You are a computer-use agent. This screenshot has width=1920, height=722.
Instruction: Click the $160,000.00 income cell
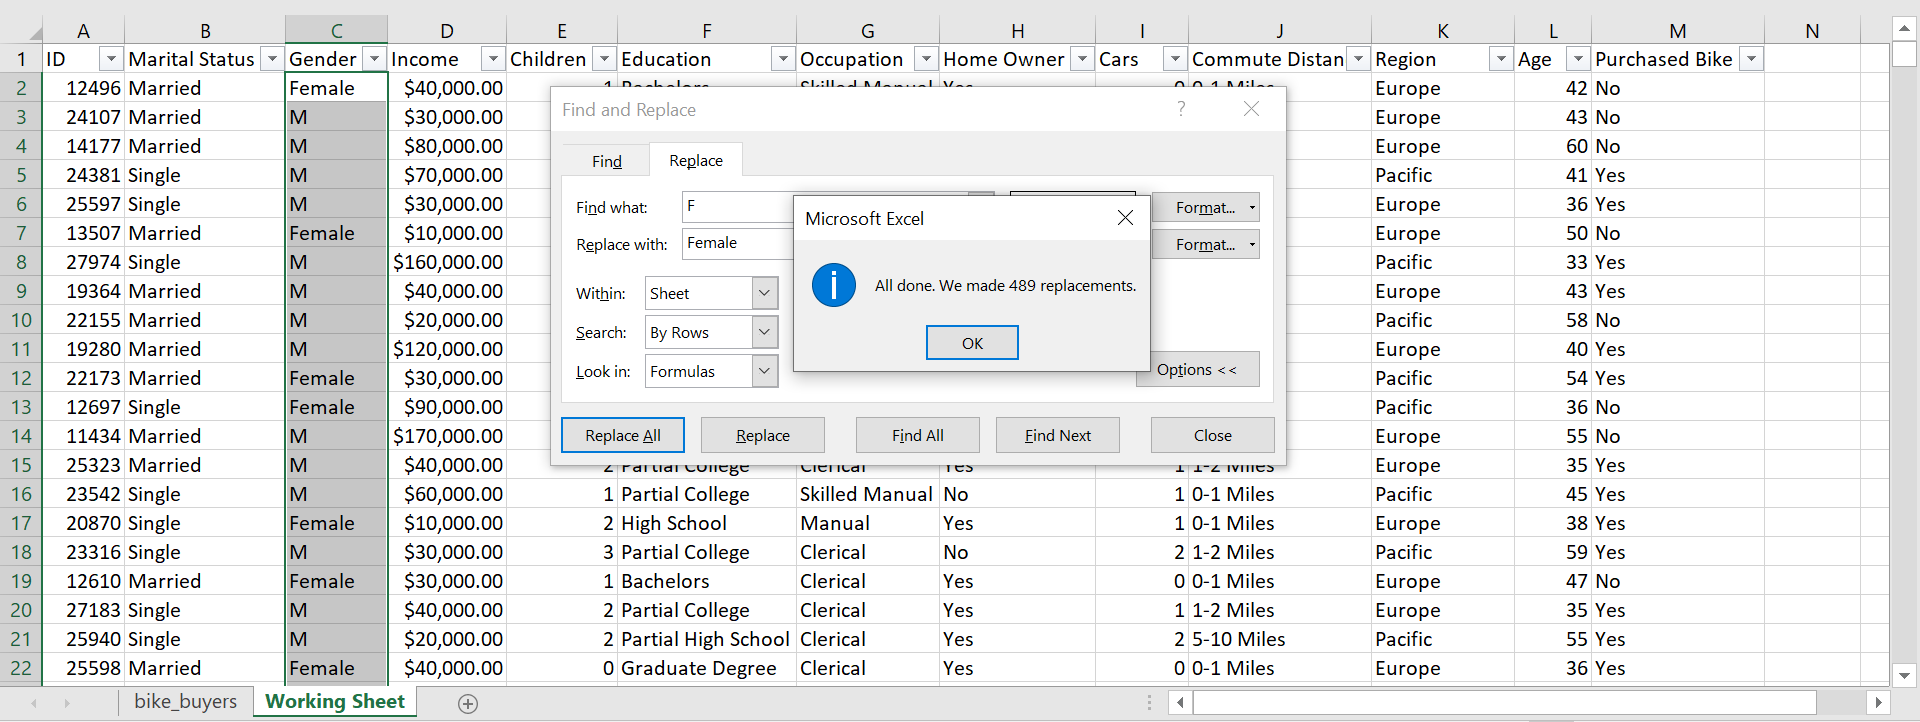point(447,262)
